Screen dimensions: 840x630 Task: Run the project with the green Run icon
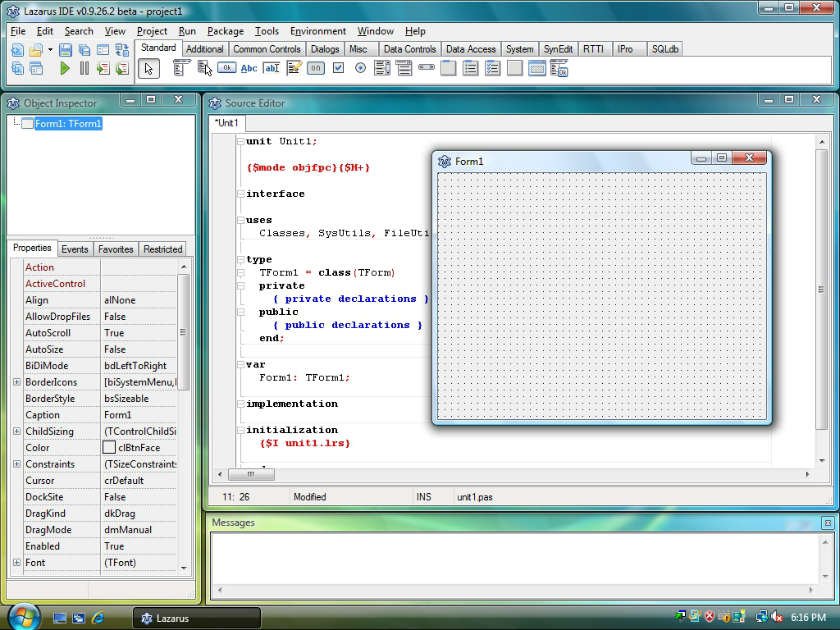(66, 68)
